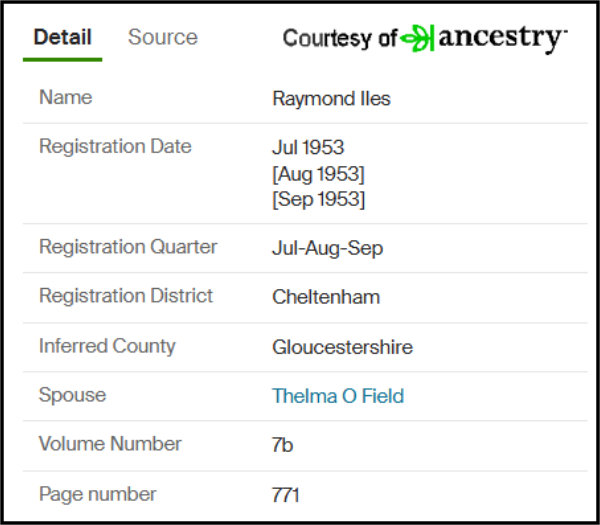Click the Registration District label
This screenshot has height=525, width=600.
pos(126,296)
